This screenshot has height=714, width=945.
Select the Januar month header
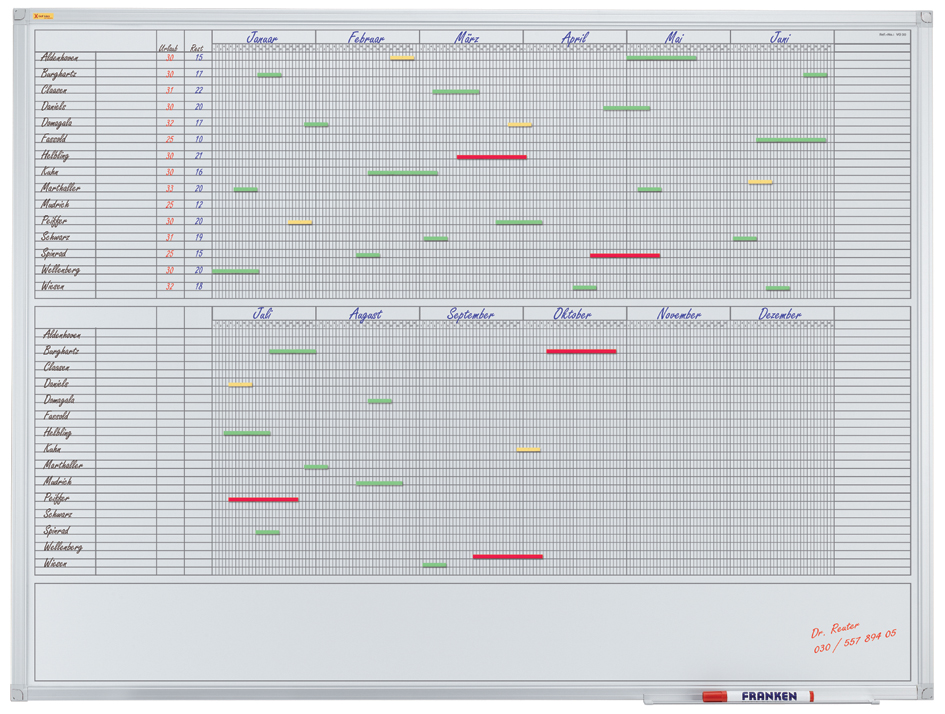click(263, 38)
